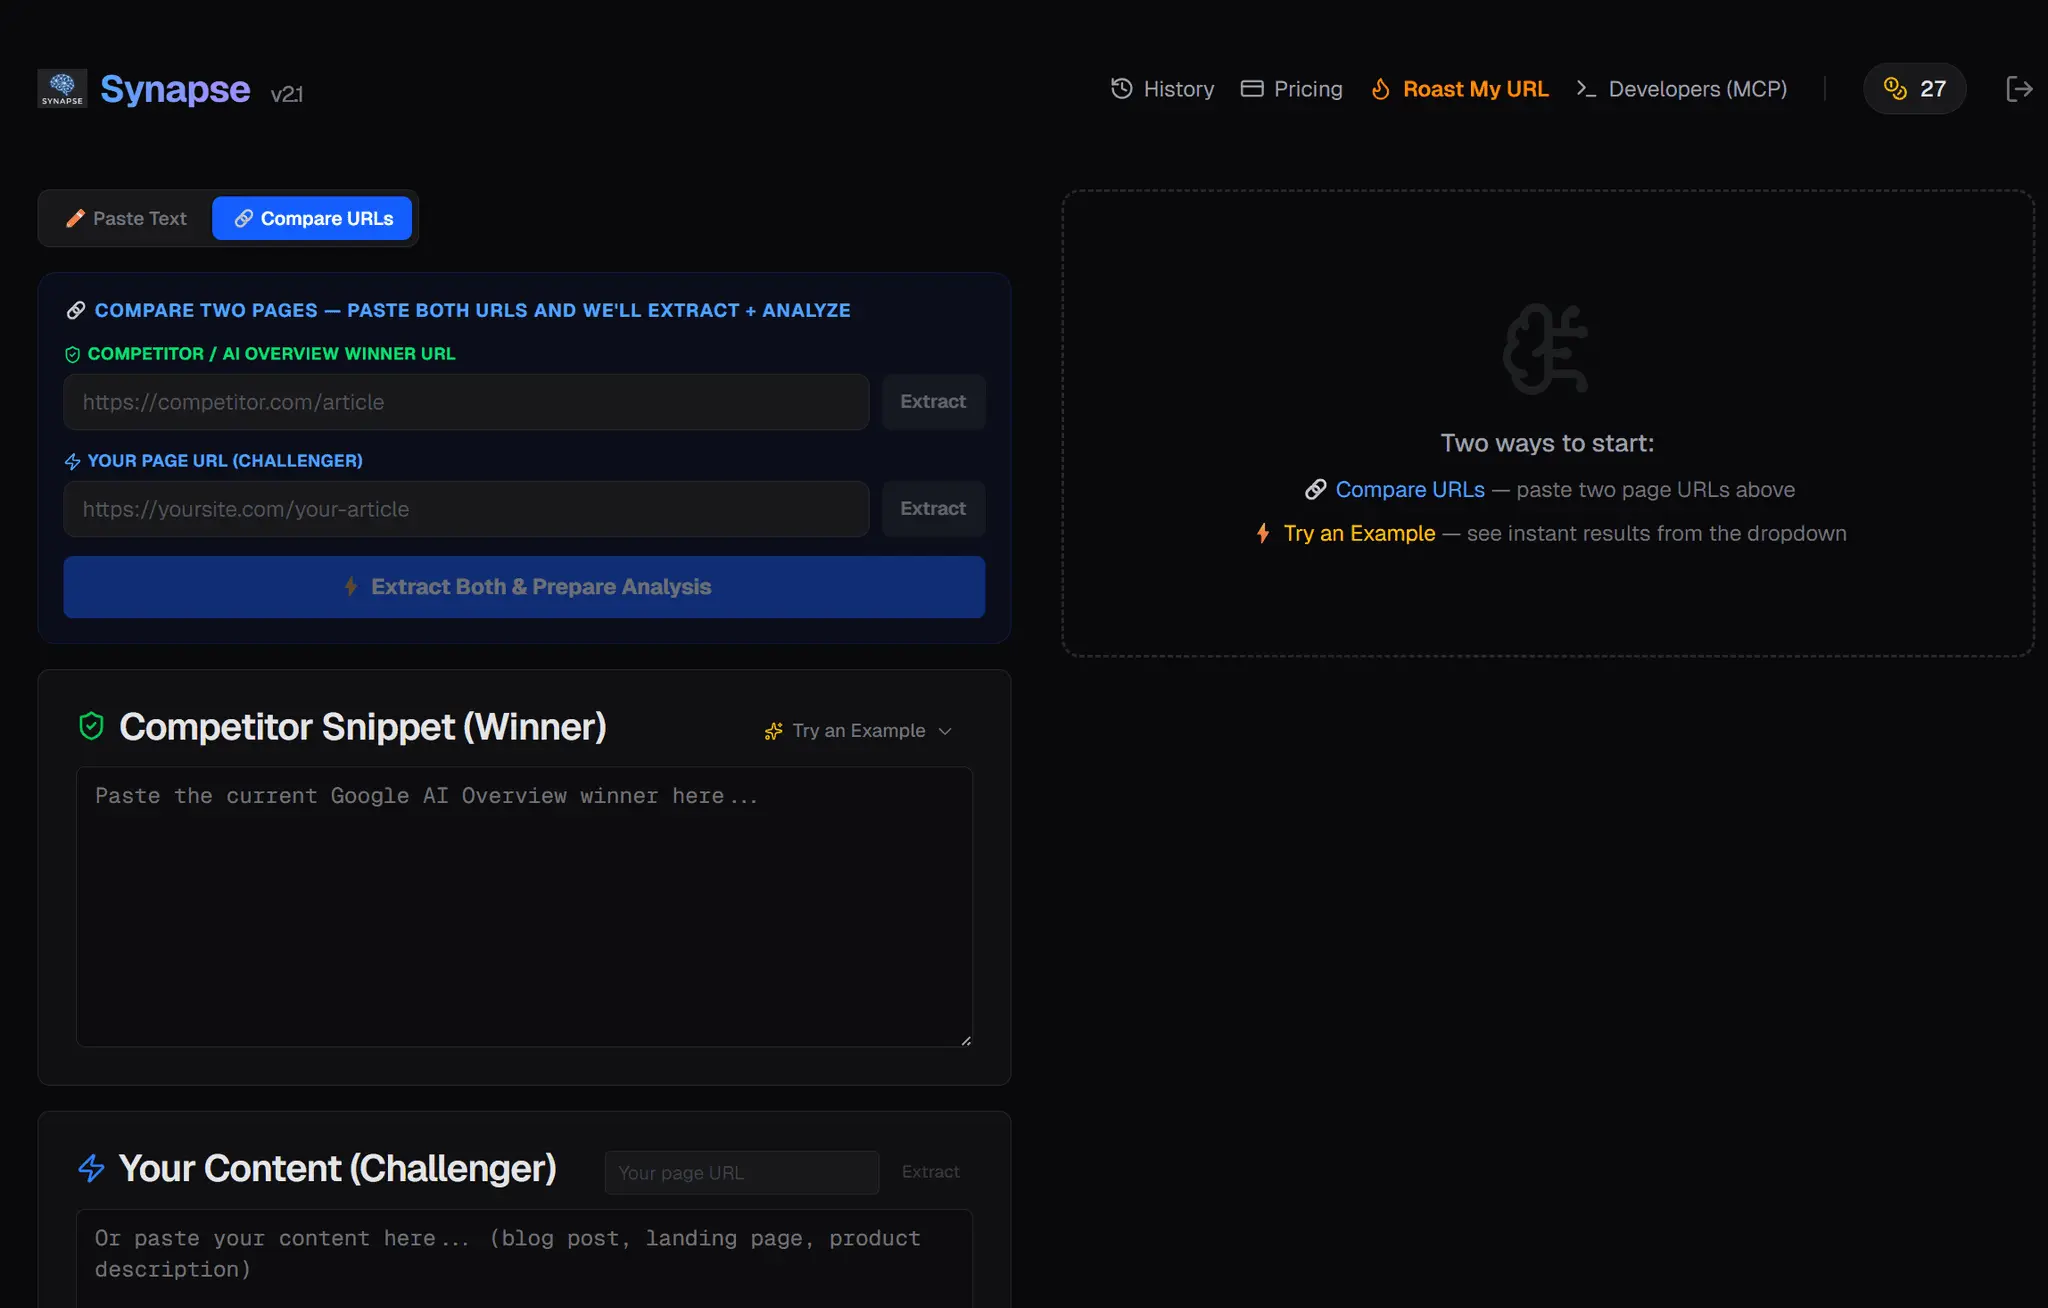This screenshot has width=2048, height=1308.
Task: Click the Developers terminal prompt icon
Action: [1586, 89]
